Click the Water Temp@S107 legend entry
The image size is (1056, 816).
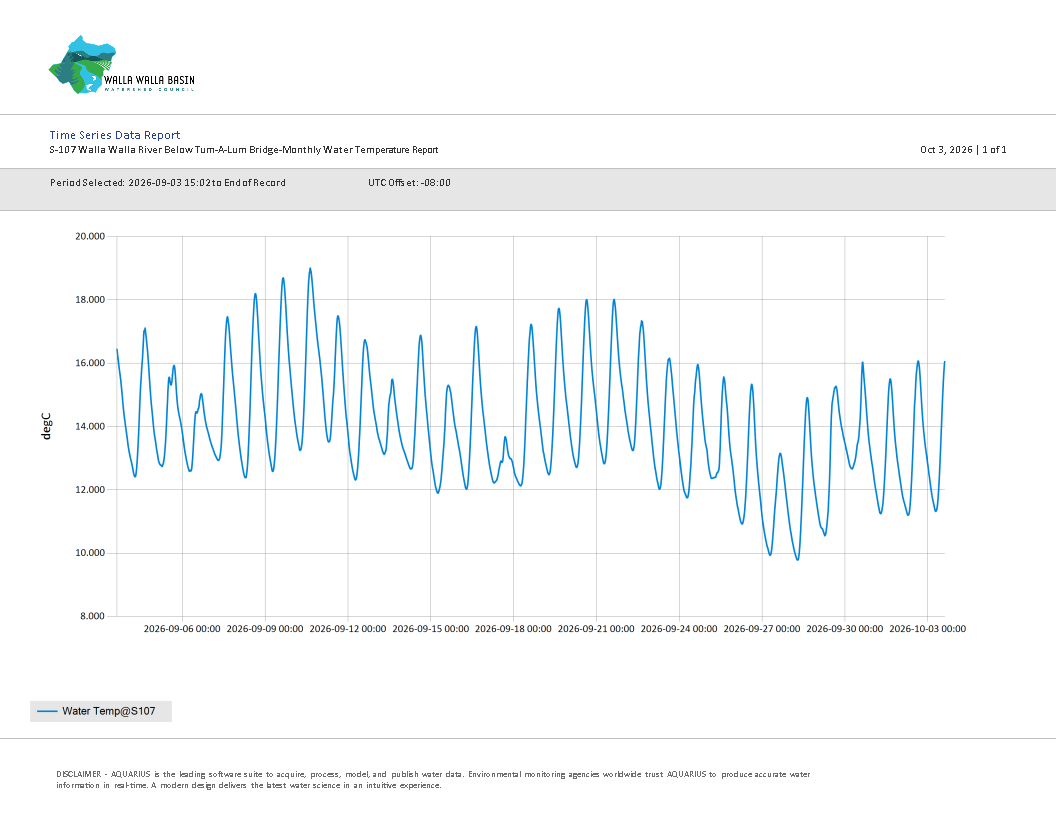point(101,711)
